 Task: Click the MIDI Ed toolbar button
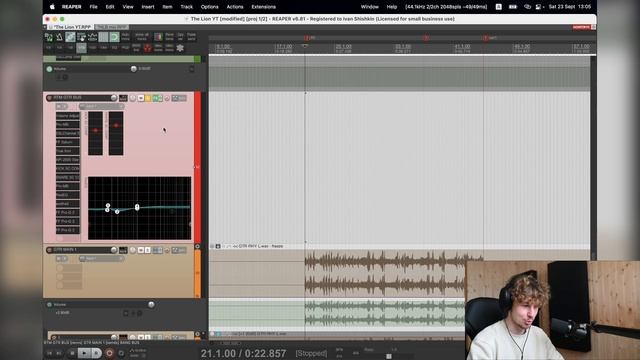point(136,48)
